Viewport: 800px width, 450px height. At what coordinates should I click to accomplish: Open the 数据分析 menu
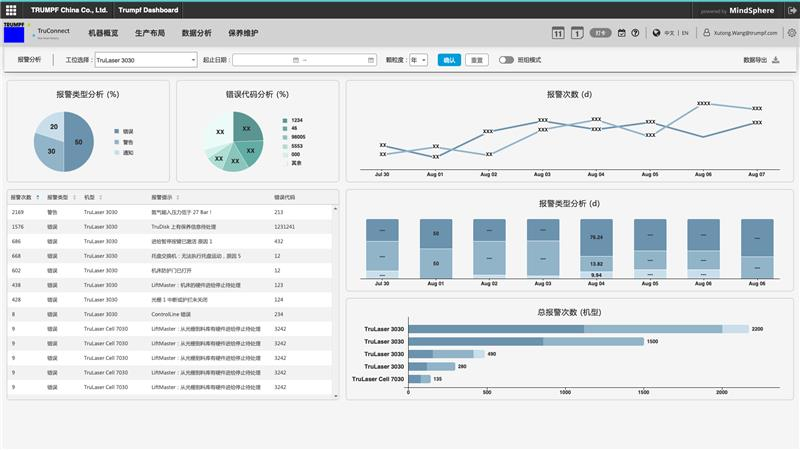(197, 34)
